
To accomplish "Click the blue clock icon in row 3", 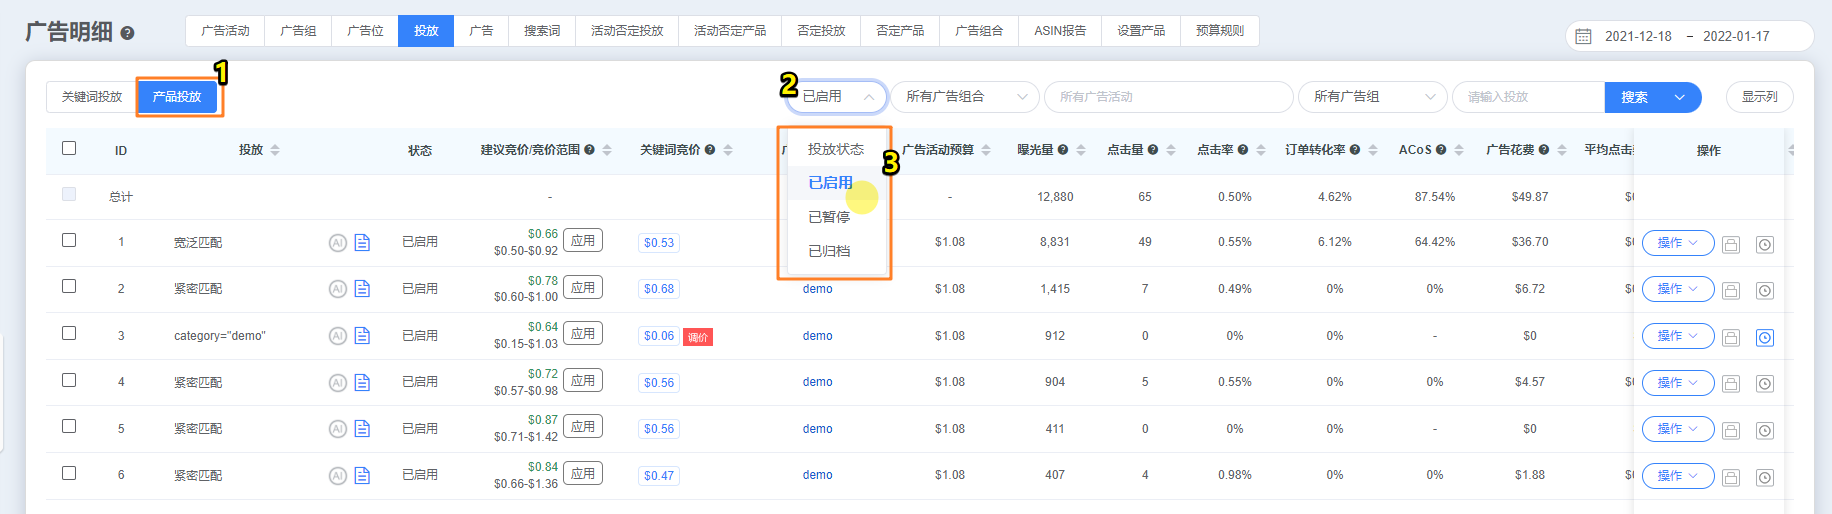I will click(x=1765, y=338).
